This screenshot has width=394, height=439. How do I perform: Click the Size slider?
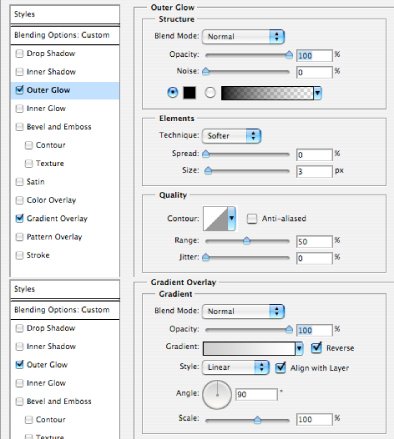click(248, 171)
